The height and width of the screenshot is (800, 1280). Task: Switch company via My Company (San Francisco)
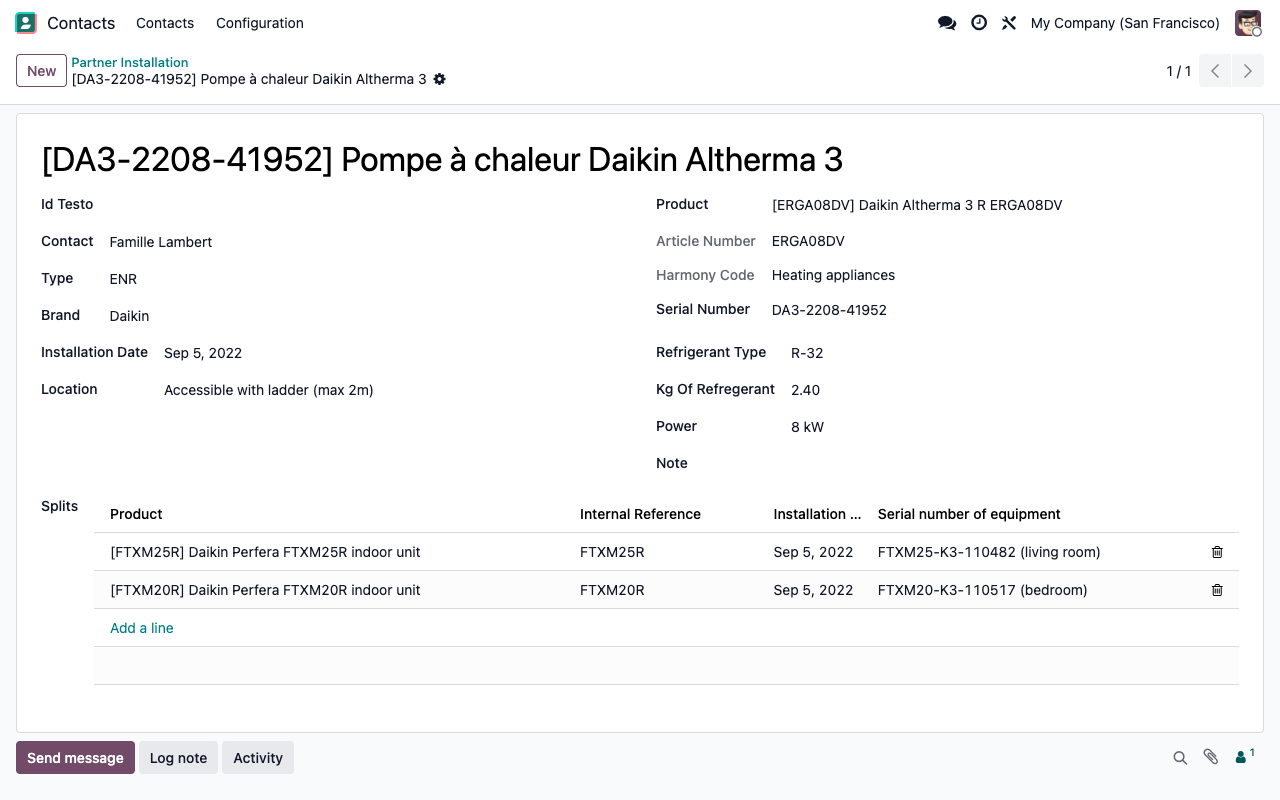coord(1125,23)
